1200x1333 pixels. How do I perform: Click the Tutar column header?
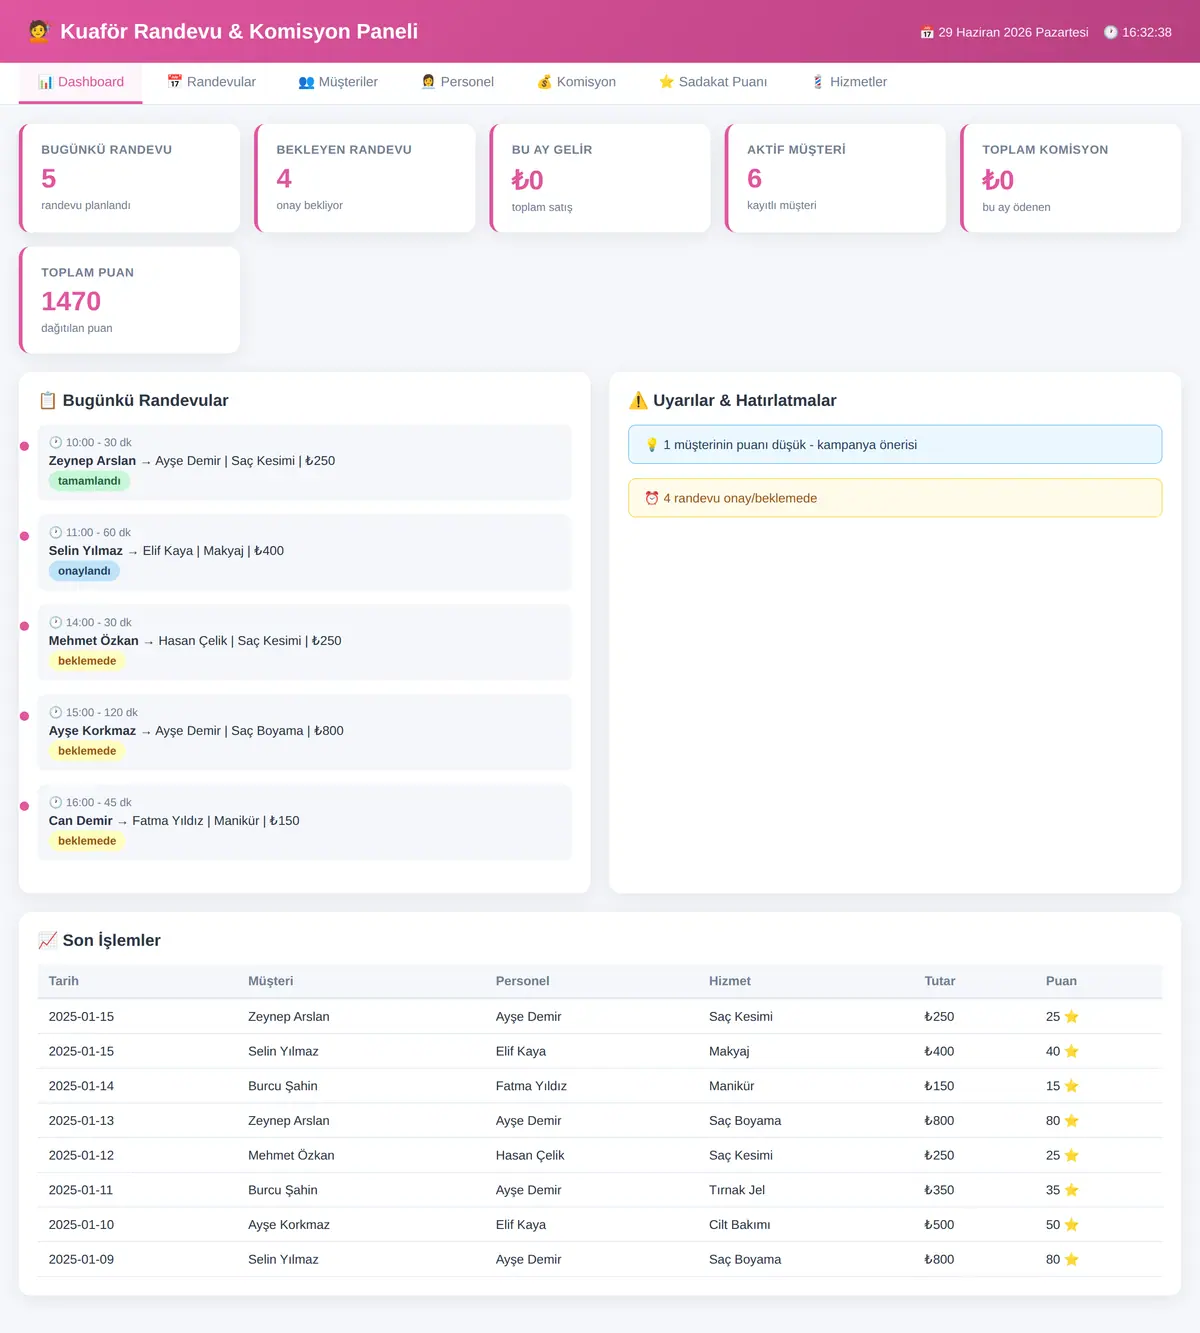(940, 981)
